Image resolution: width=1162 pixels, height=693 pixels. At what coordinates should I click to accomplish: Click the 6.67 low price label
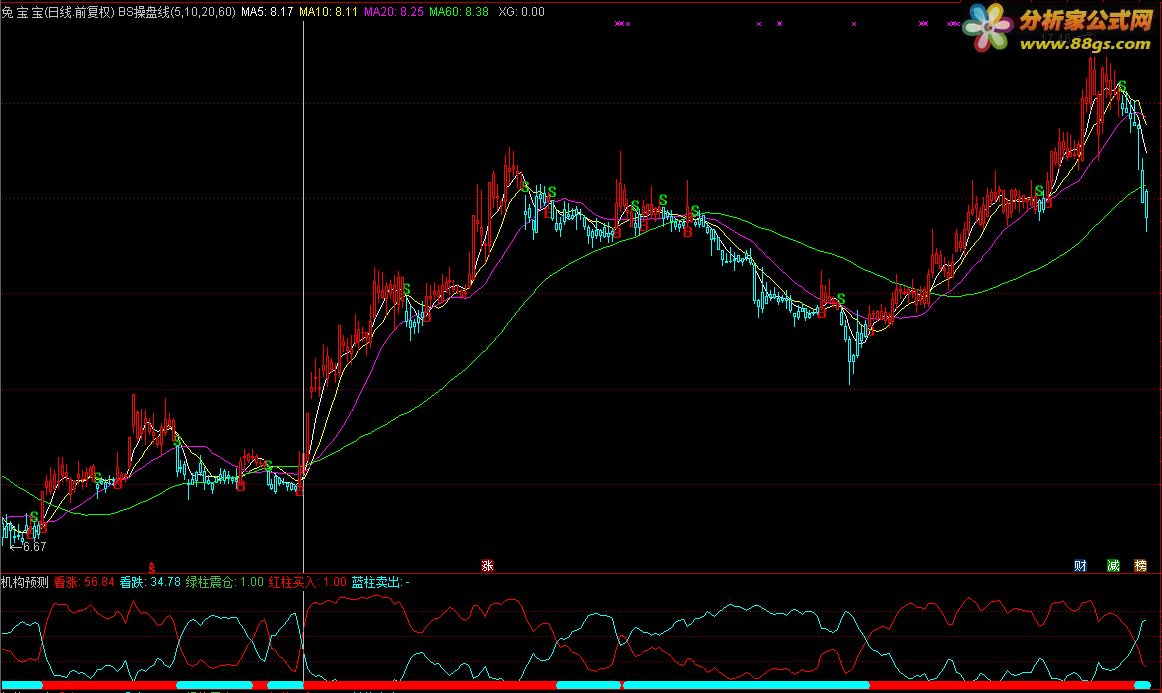click(x=28, y=547)
